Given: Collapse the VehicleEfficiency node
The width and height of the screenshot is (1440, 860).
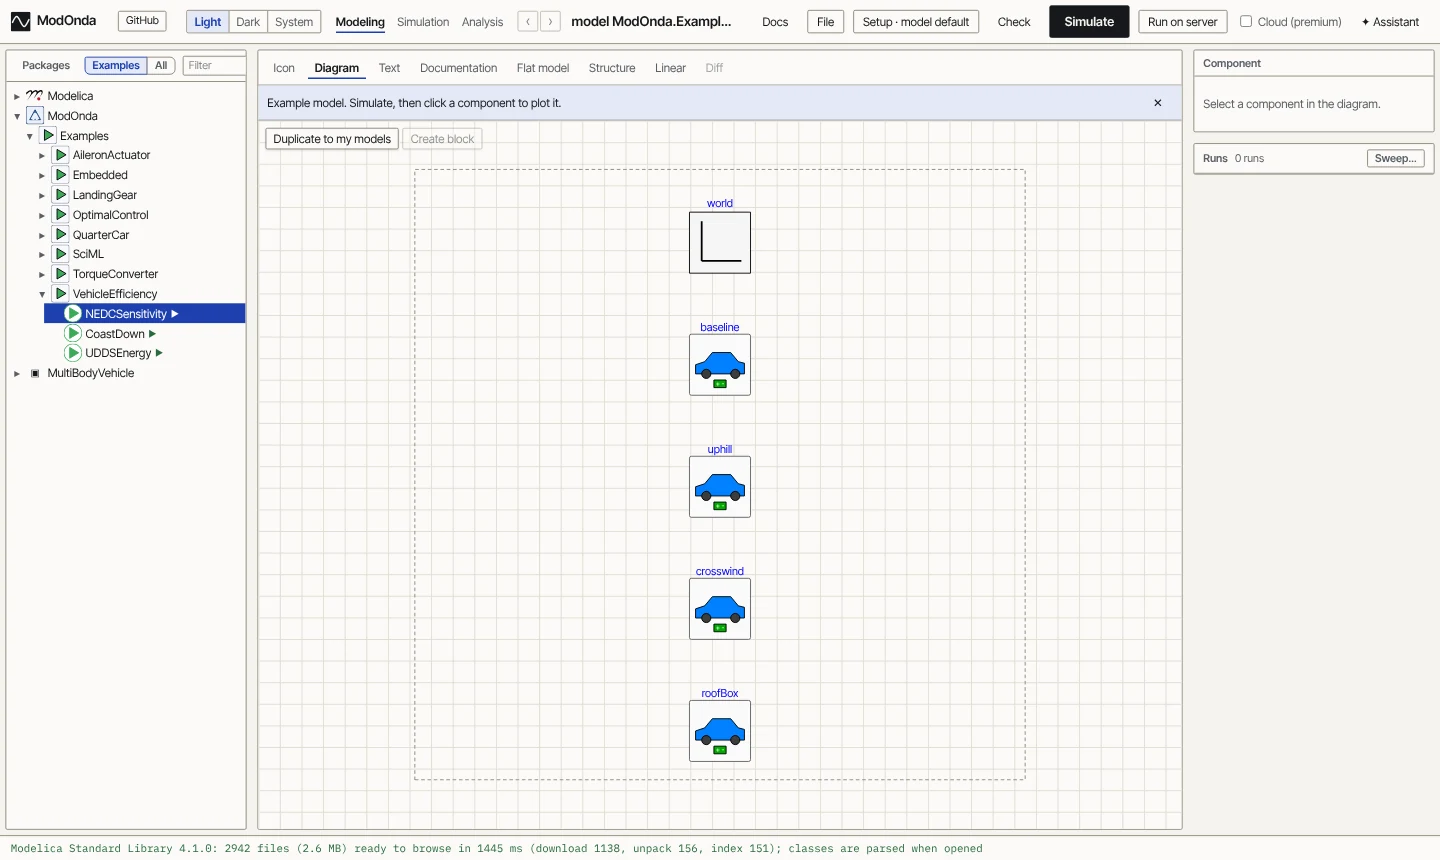Looking at the screenshot, I should coord(42,295).
